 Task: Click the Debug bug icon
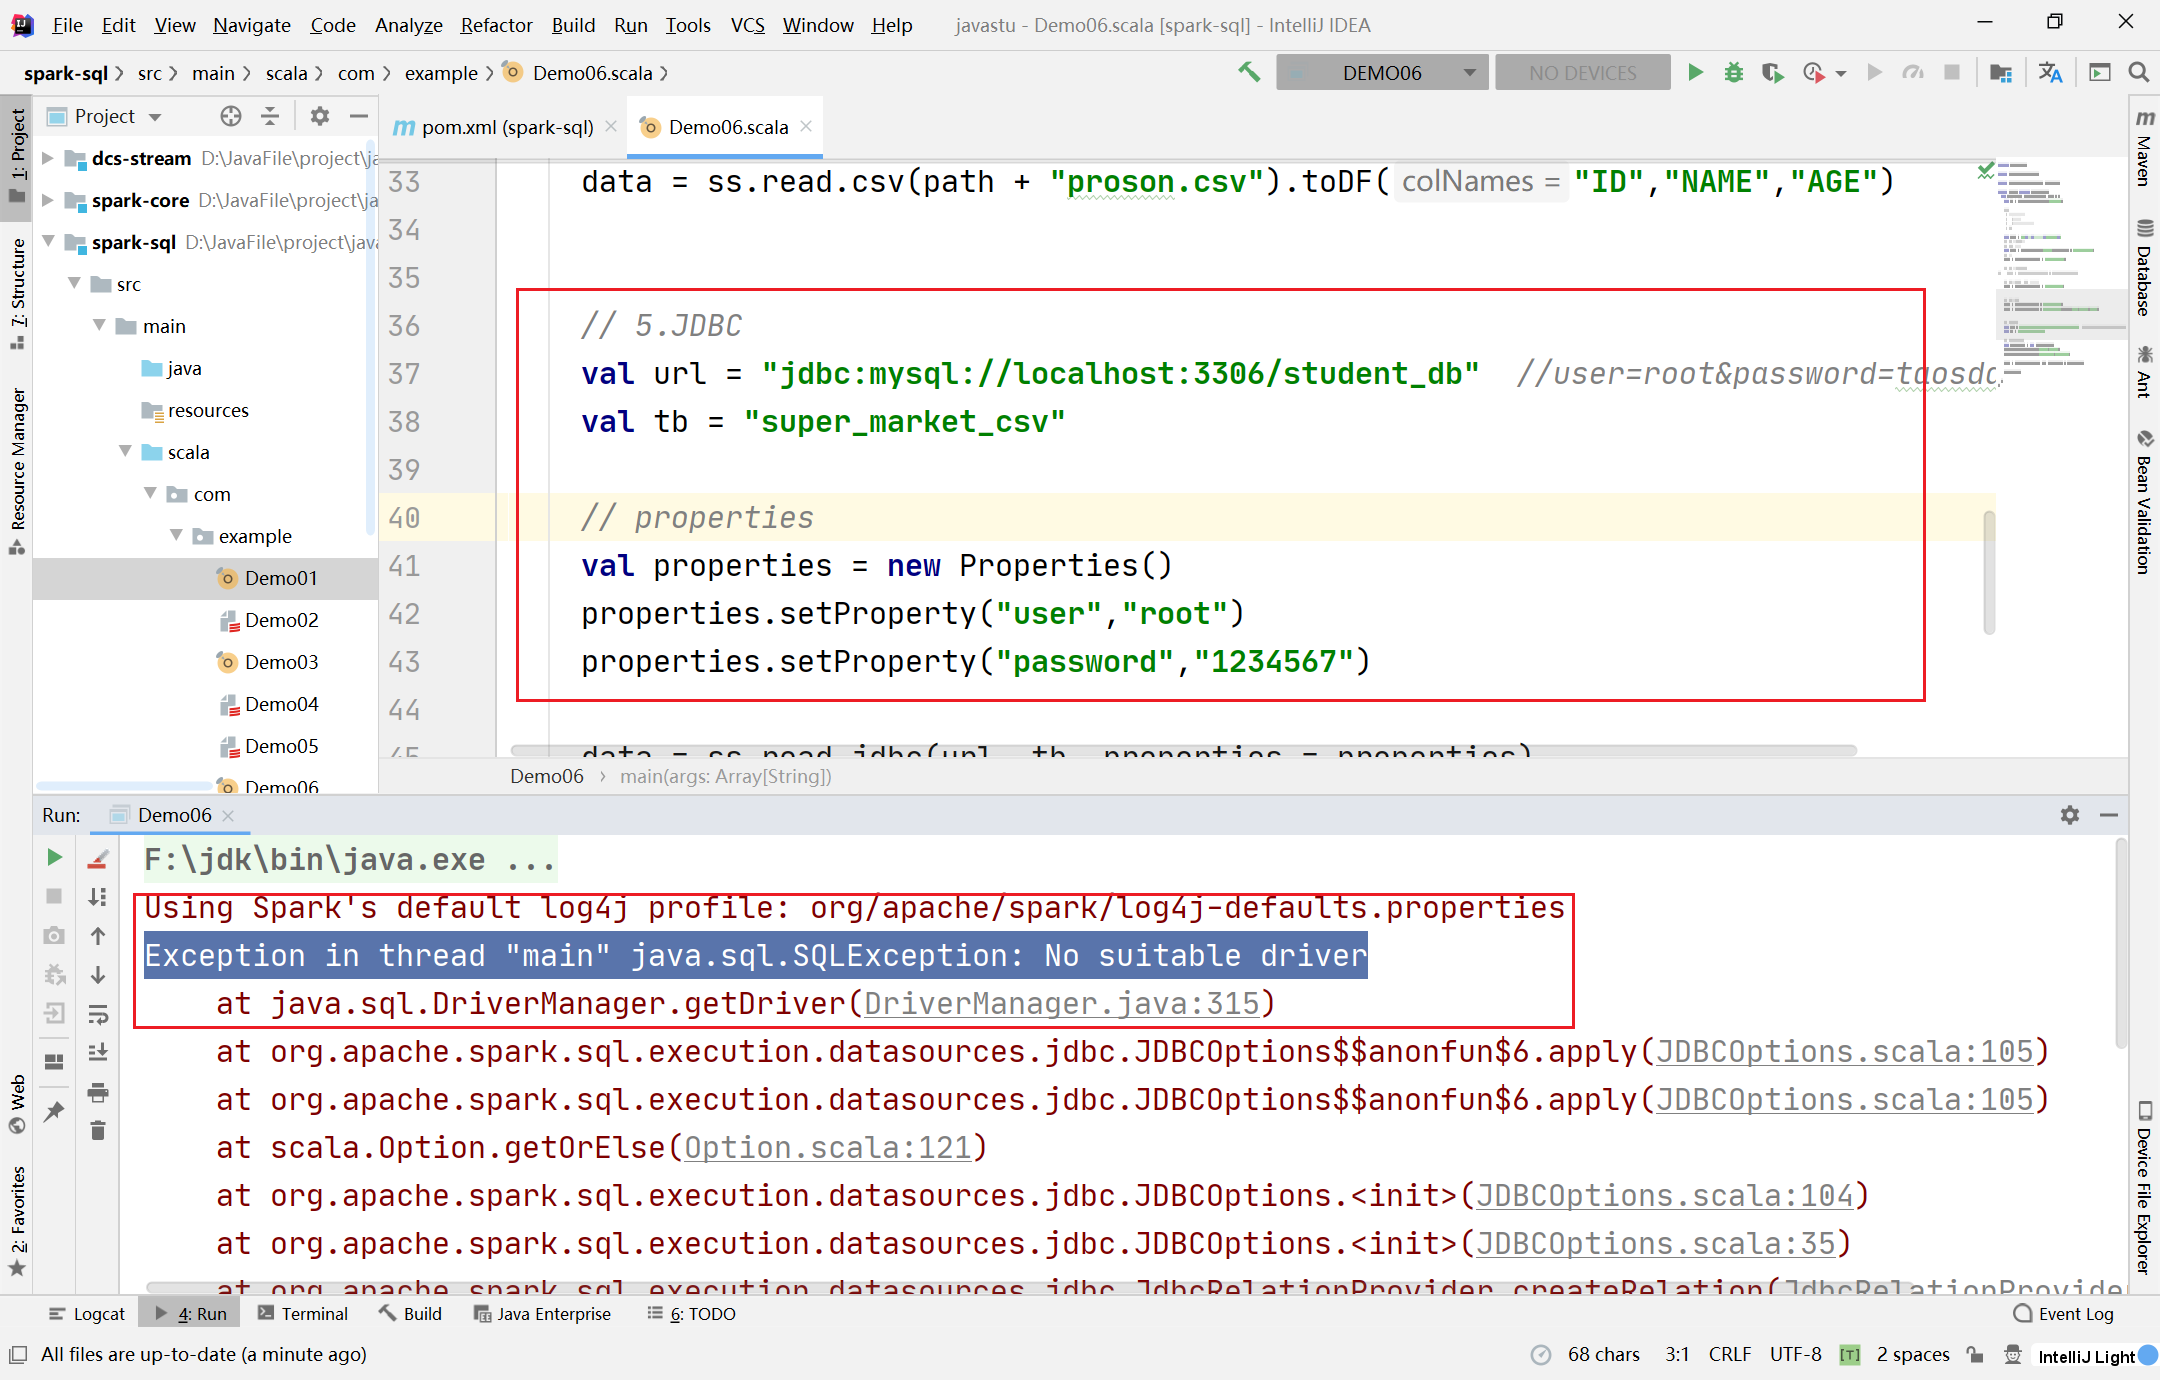click(1733, 73)
